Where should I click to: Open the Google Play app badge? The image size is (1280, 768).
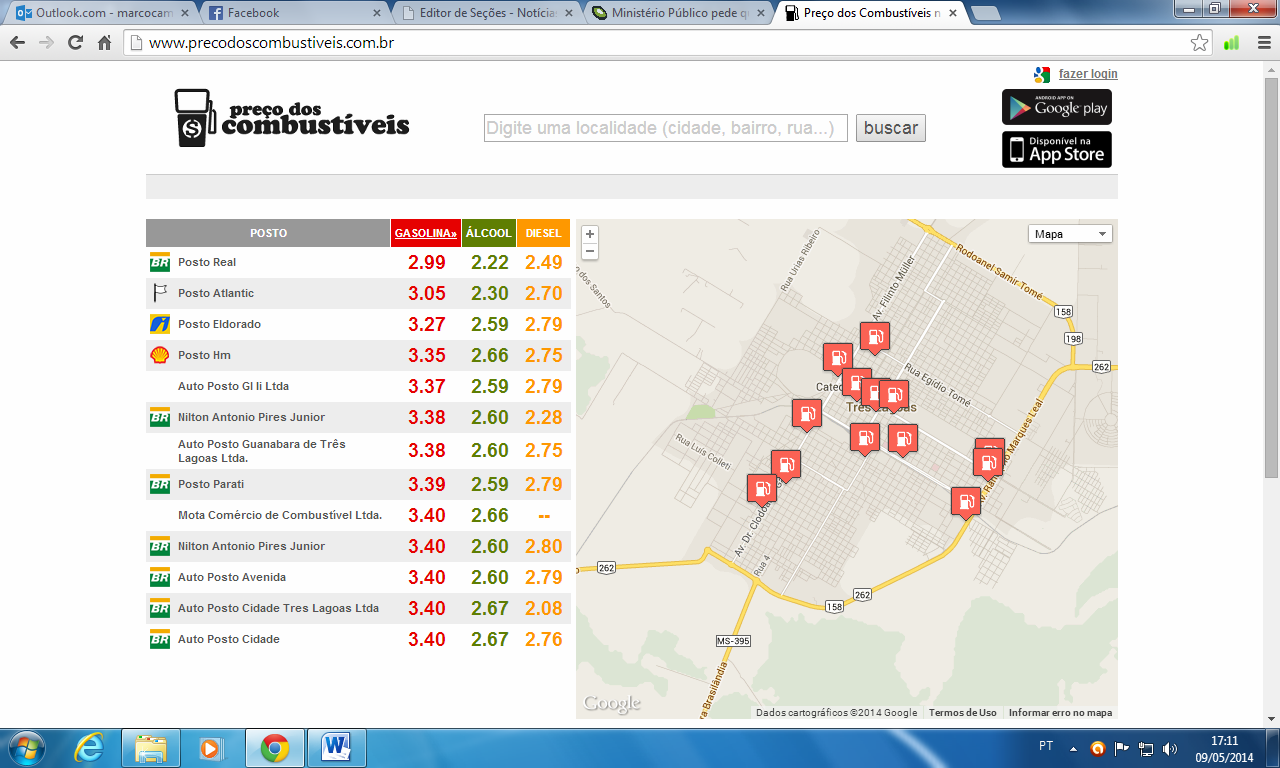coord(1056,107)
